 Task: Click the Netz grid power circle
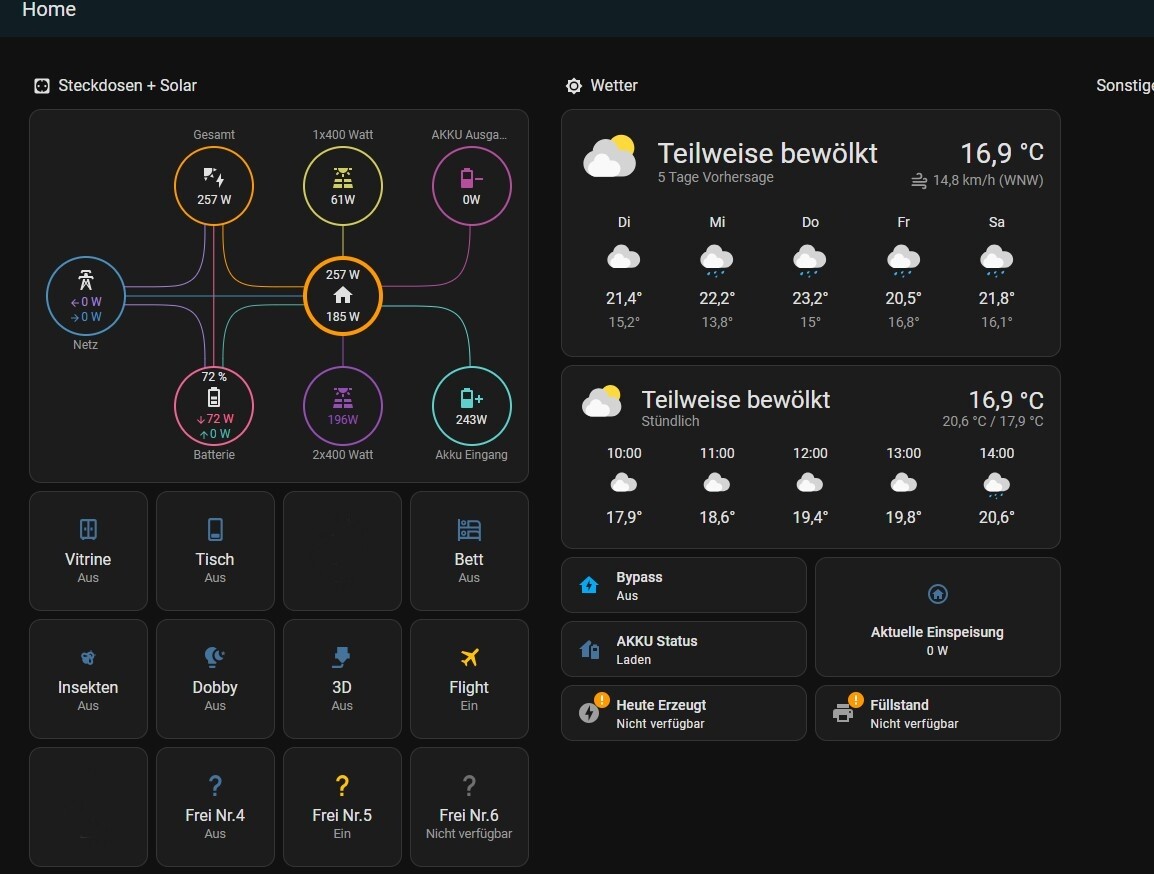click(85, 296)
